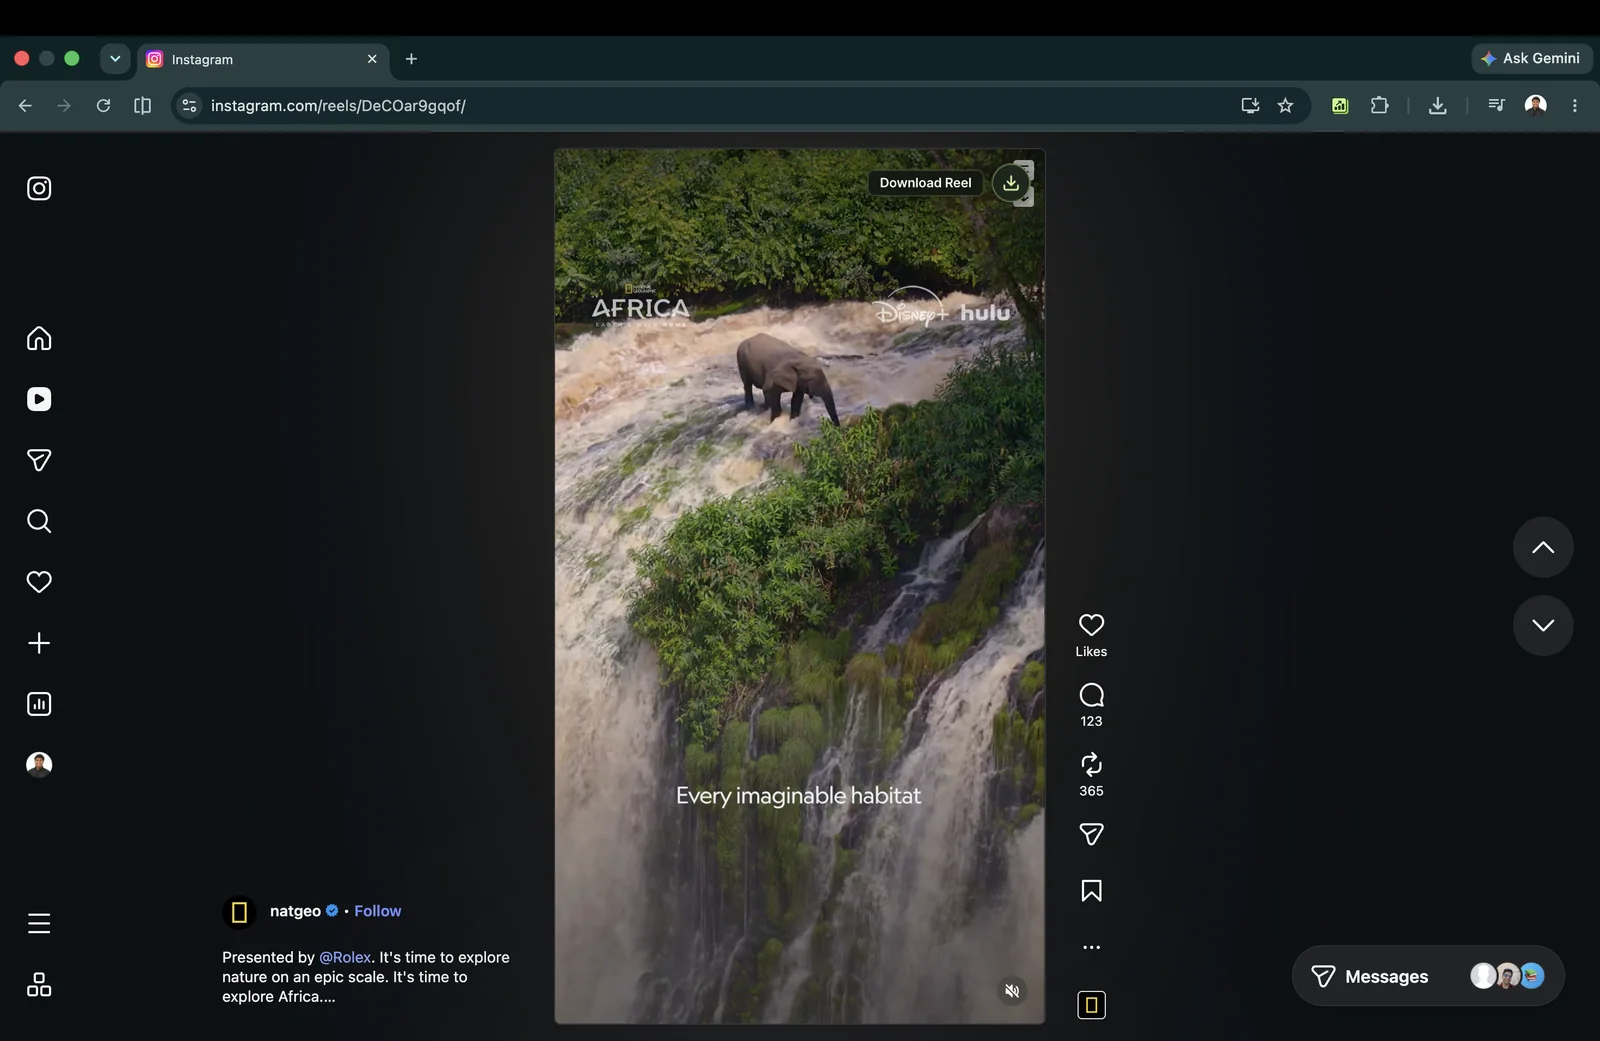Follow the natgeo account

377,911
